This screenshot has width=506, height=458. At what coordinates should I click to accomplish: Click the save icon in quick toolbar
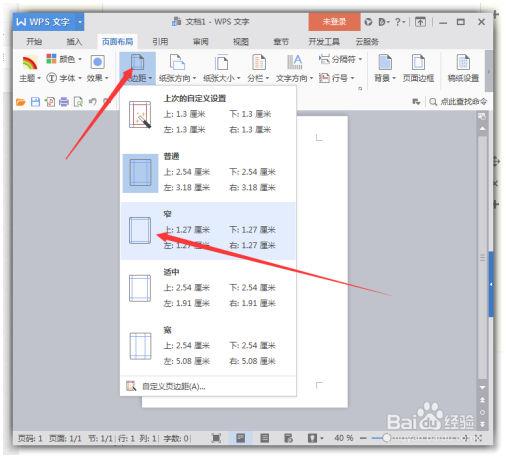pos(35,102)
